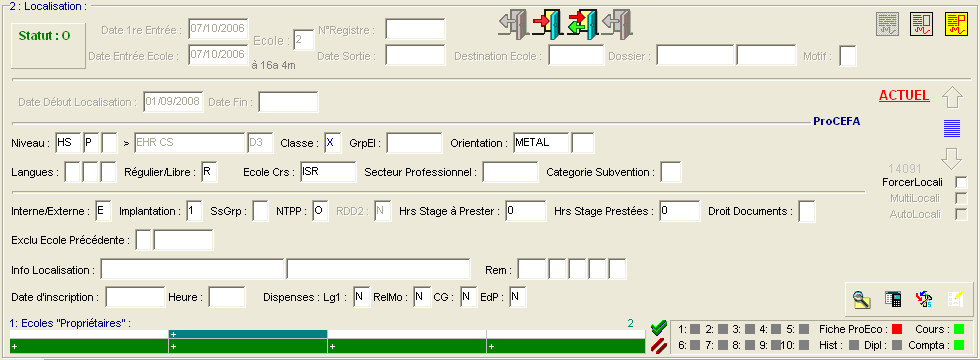
Task: Toggle the AutoLocali checkbox
Action: [x=962, y=214]
